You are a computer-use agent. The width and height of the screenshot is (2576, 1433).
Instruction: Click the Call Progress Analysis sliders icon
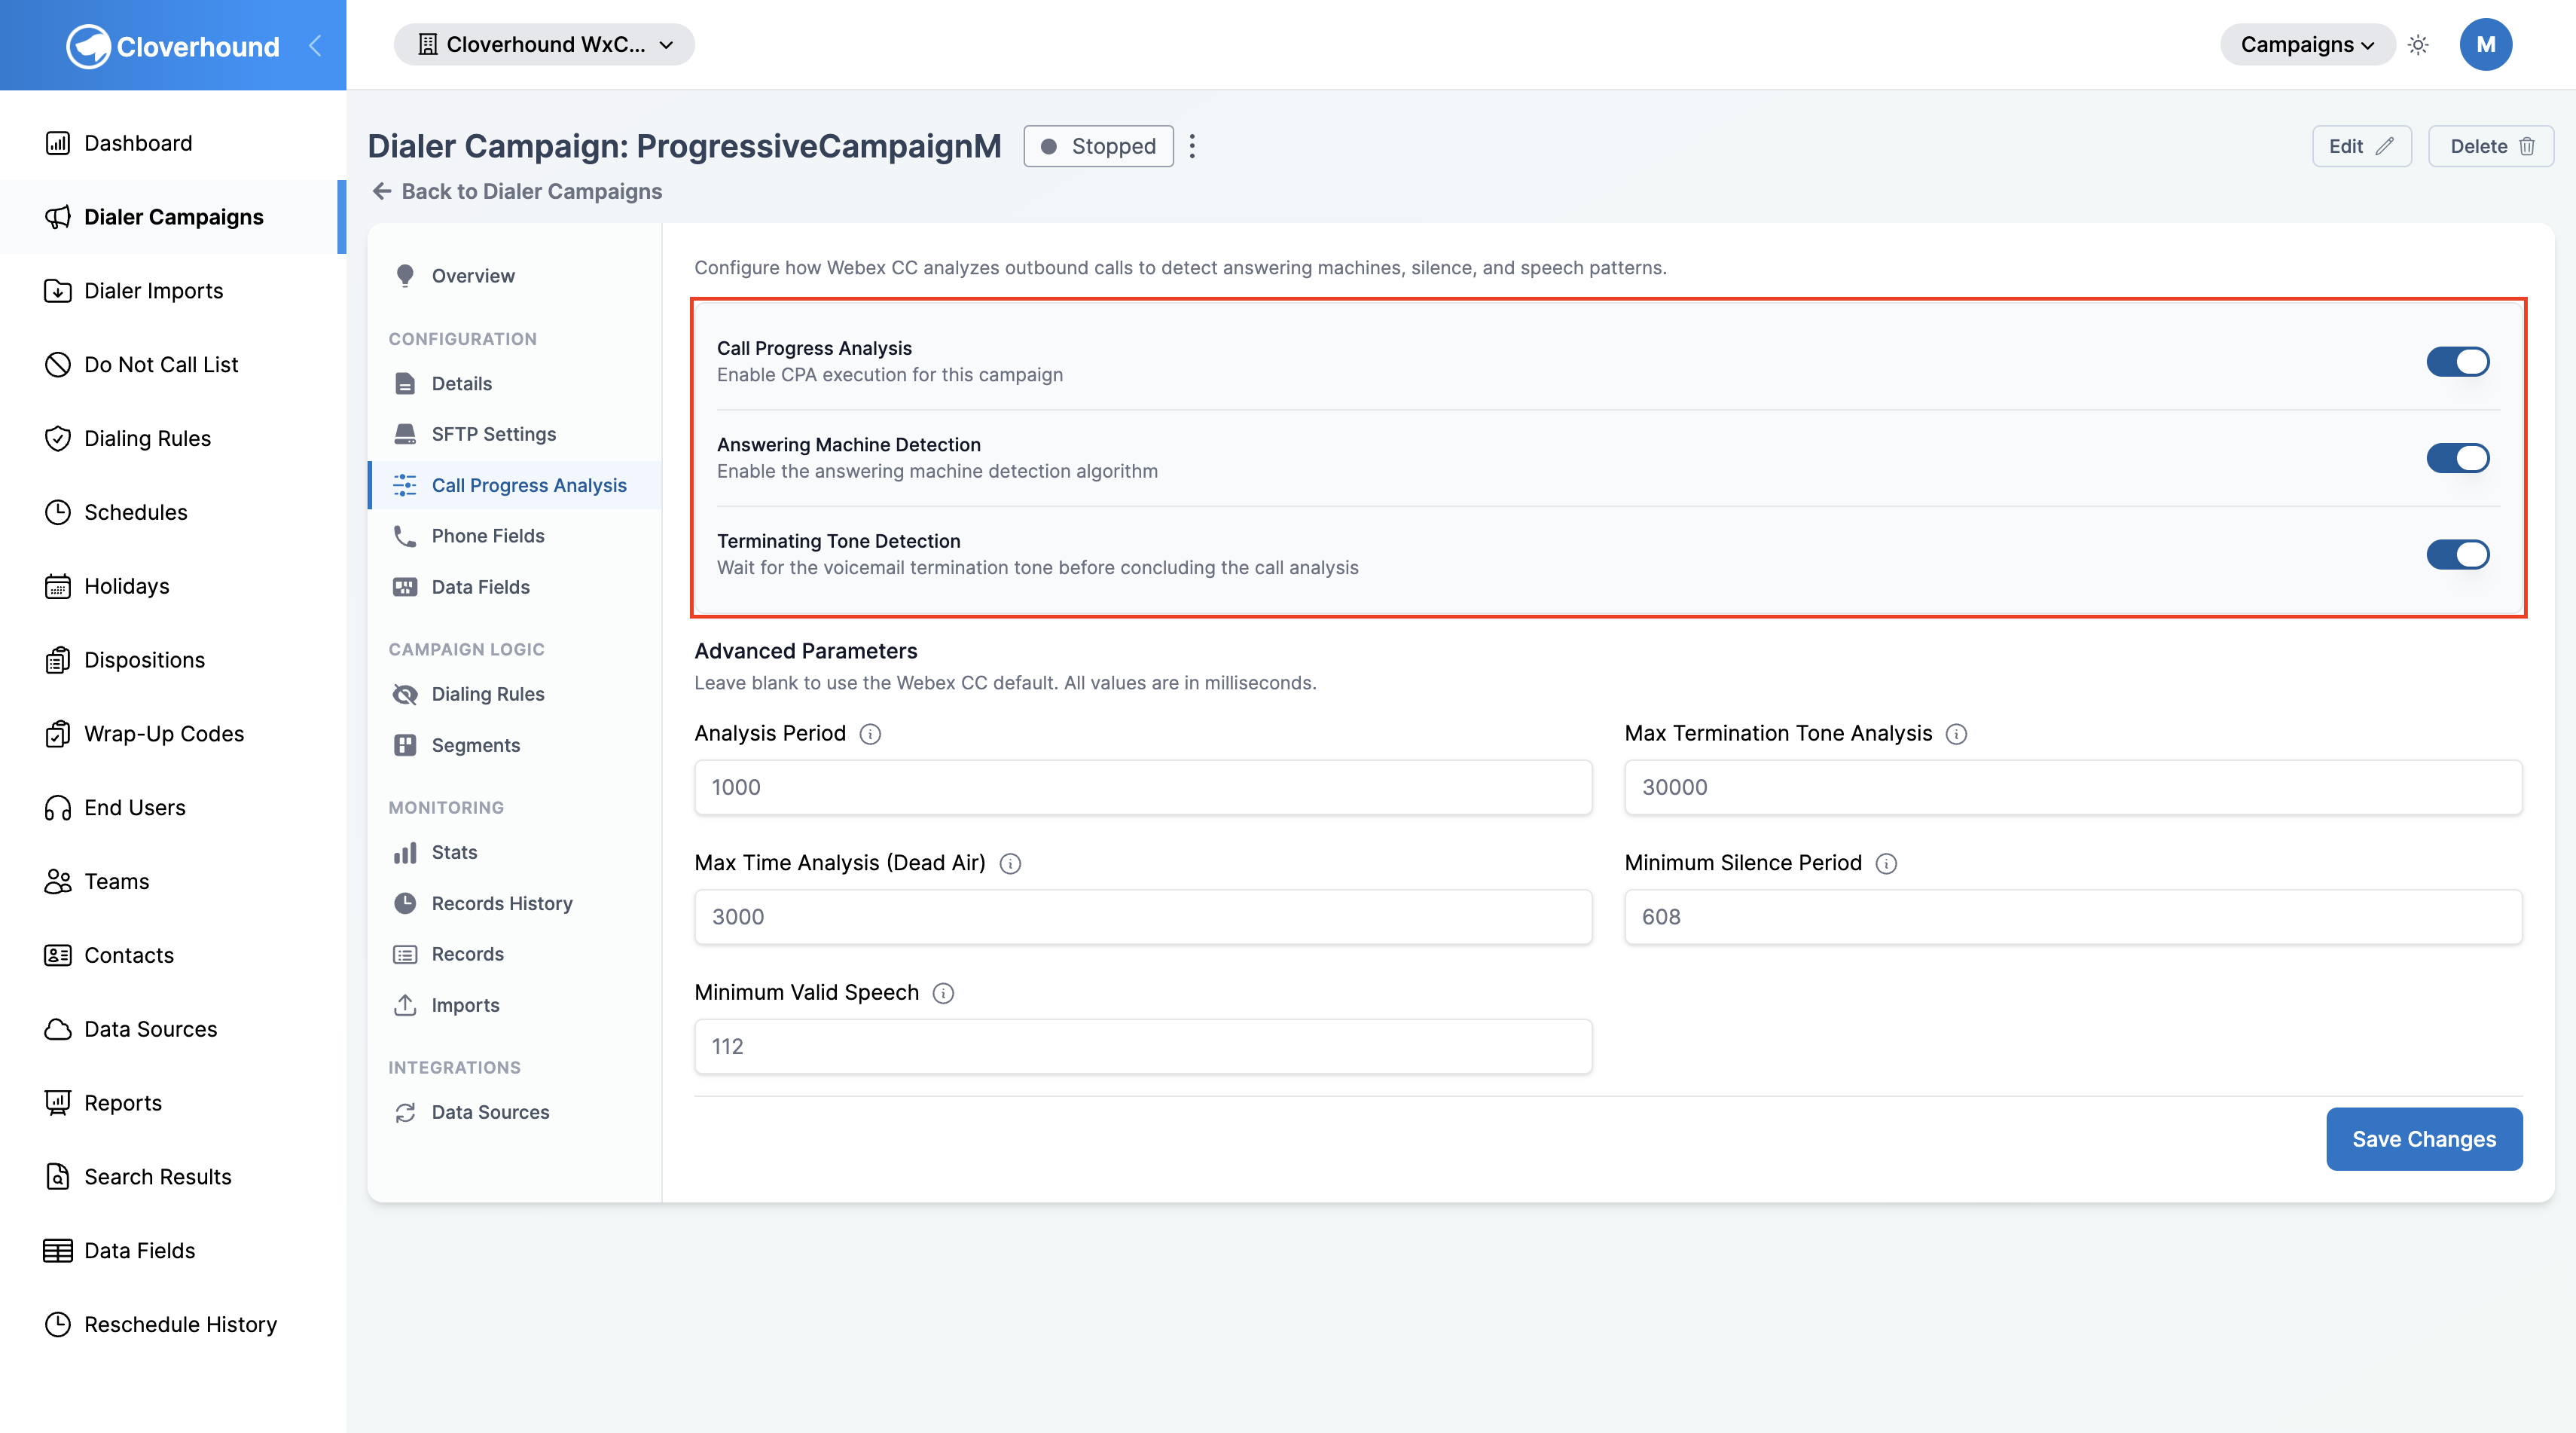tap(404, 485)
